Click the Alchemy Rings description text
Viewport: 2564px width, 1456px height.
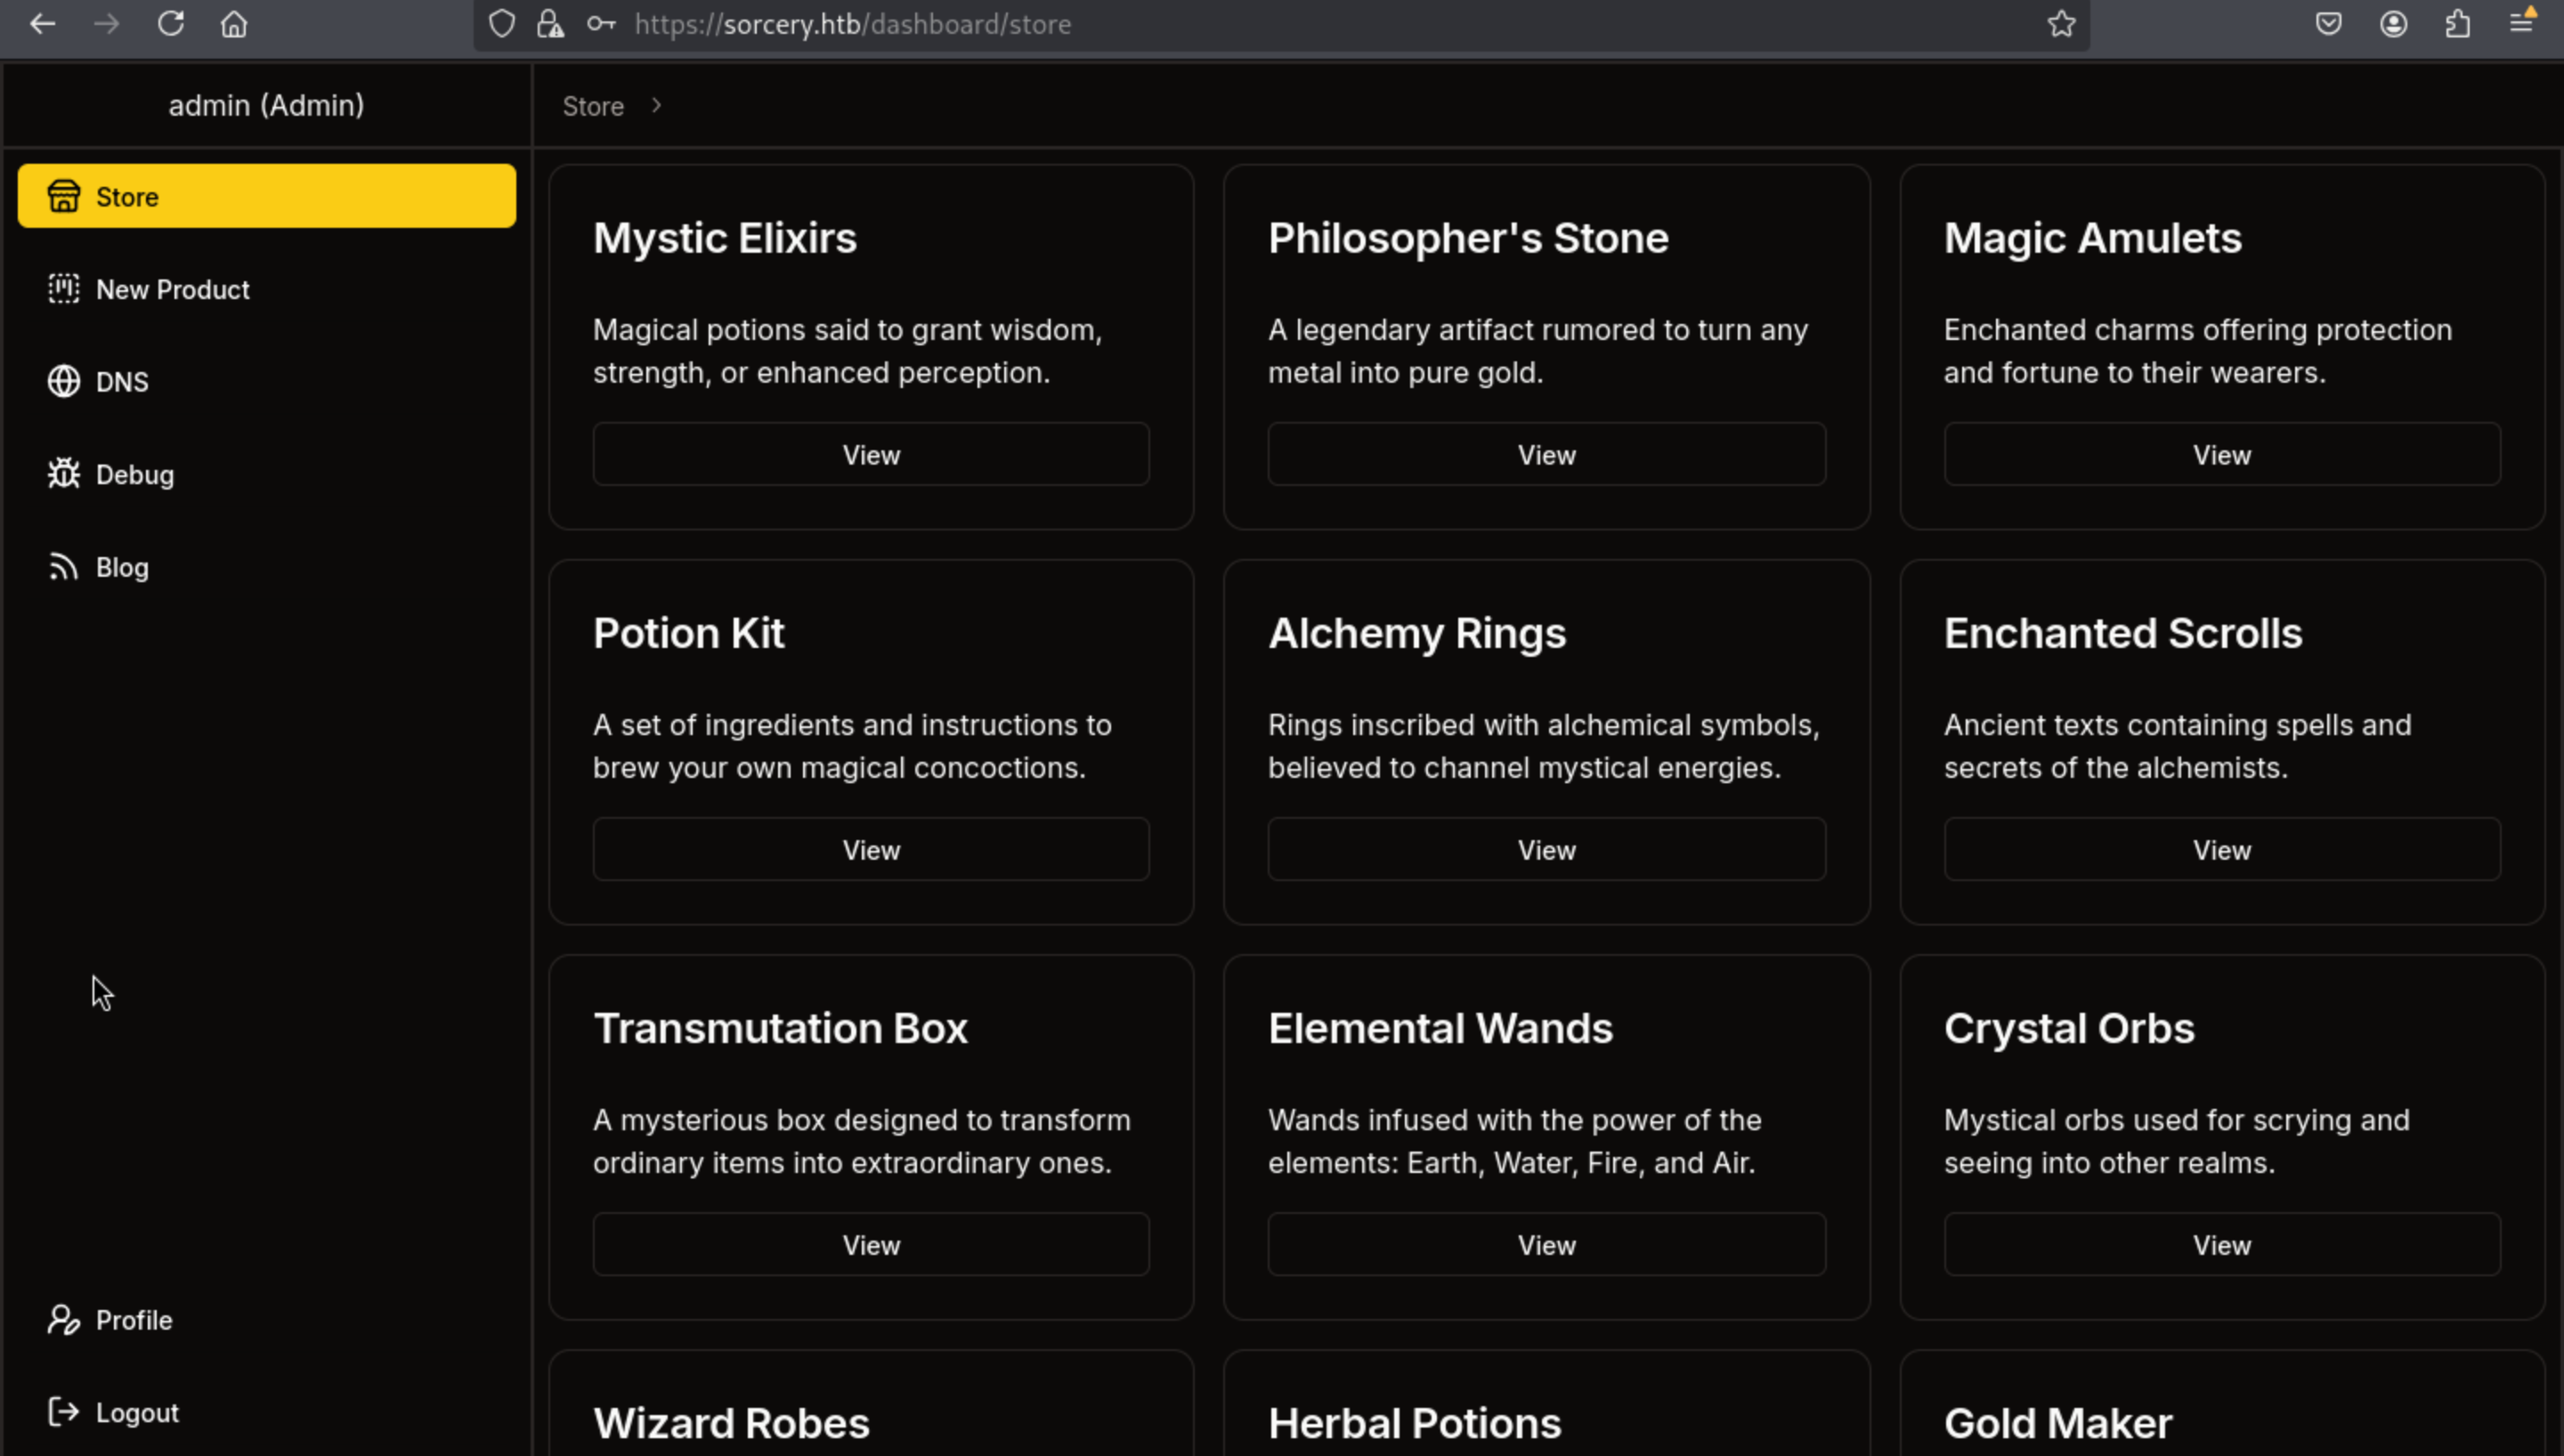1544,746
